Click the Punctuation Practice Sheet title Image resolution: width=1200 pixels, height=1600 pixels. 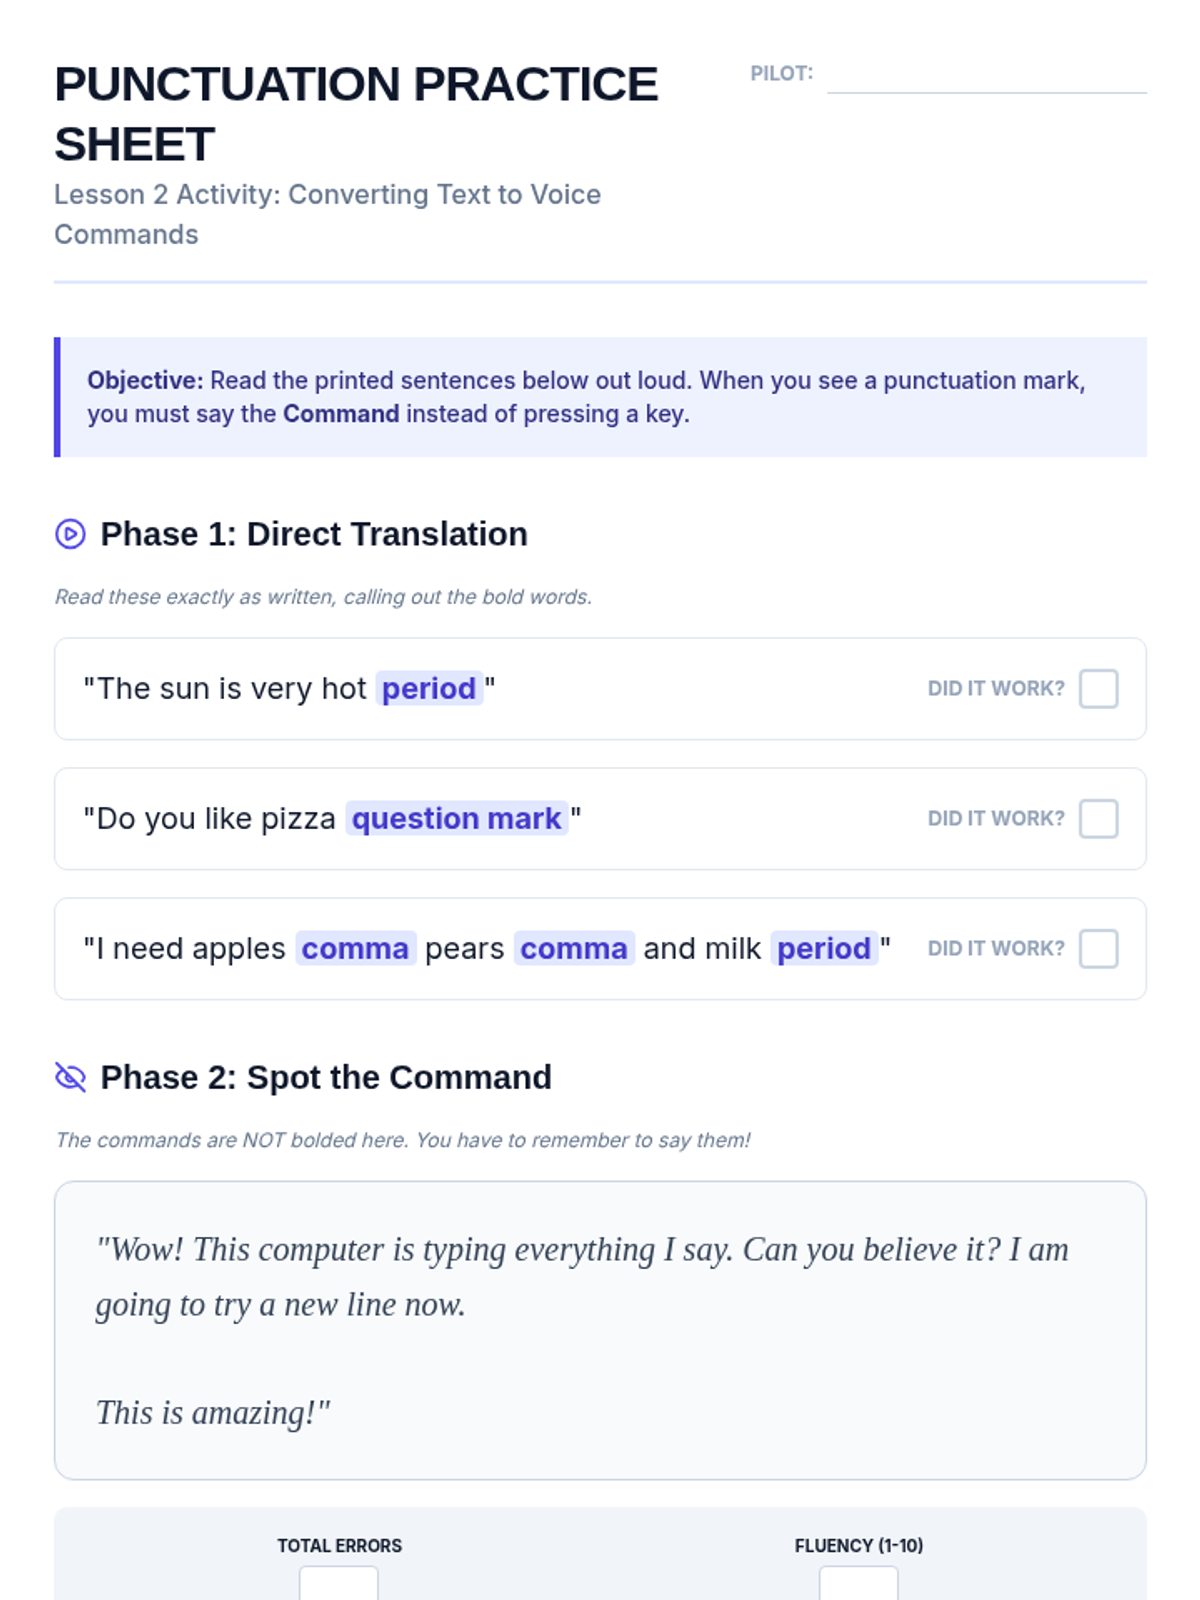coord(356,114)
